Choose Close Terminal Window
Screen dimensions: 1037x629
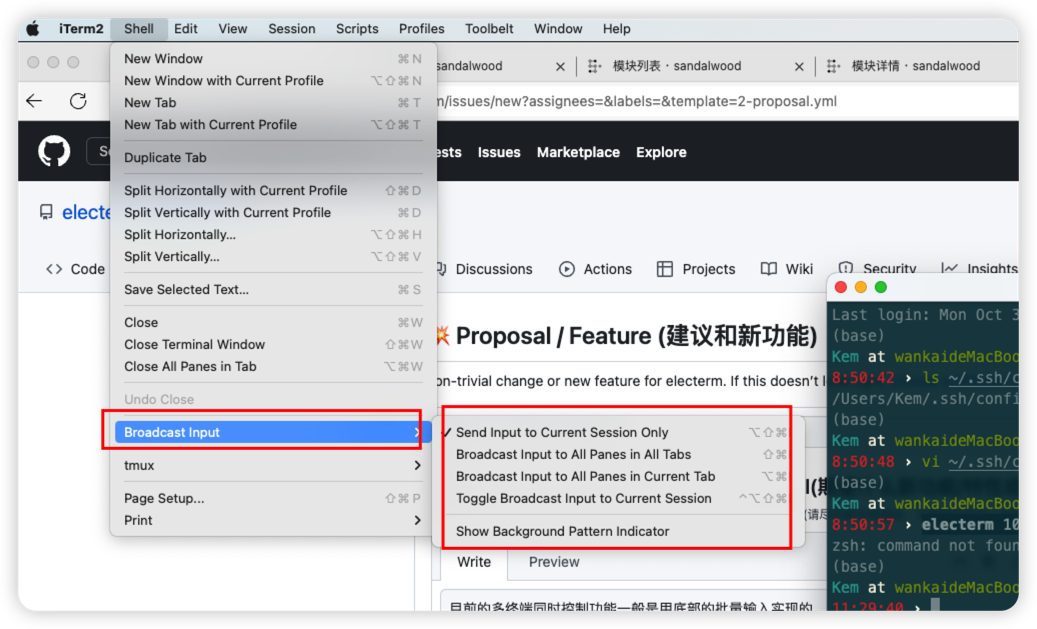click(x=272, y=344)
